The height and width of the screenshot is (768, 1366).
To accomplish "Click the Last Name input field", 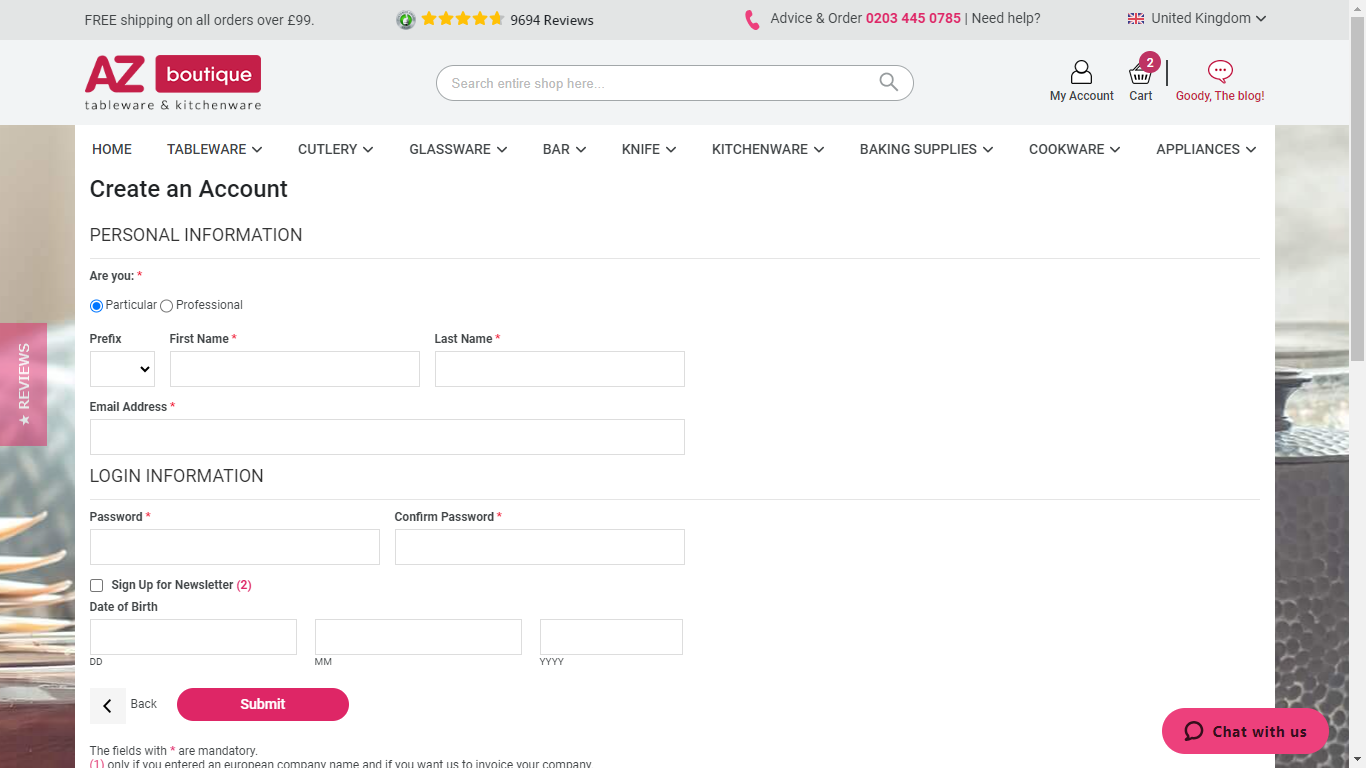I will pos(560,369).
